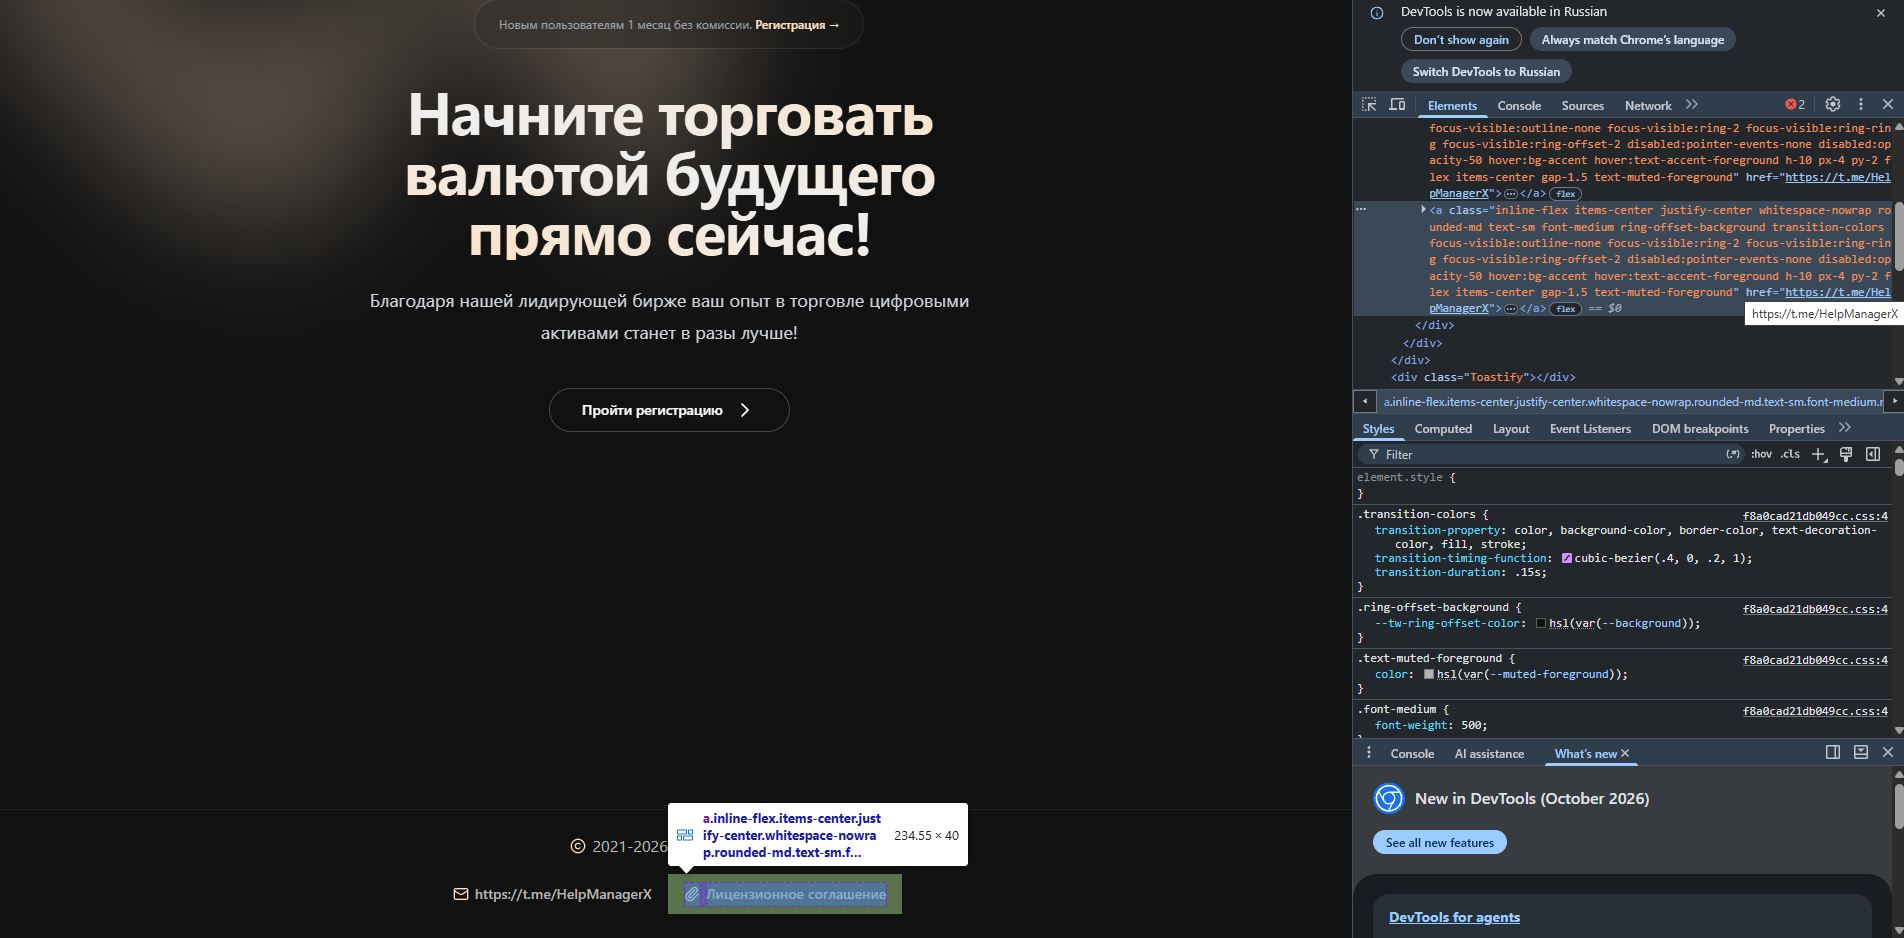
Task: Open the Регистрация link in top banner
Action: (797, 25)
